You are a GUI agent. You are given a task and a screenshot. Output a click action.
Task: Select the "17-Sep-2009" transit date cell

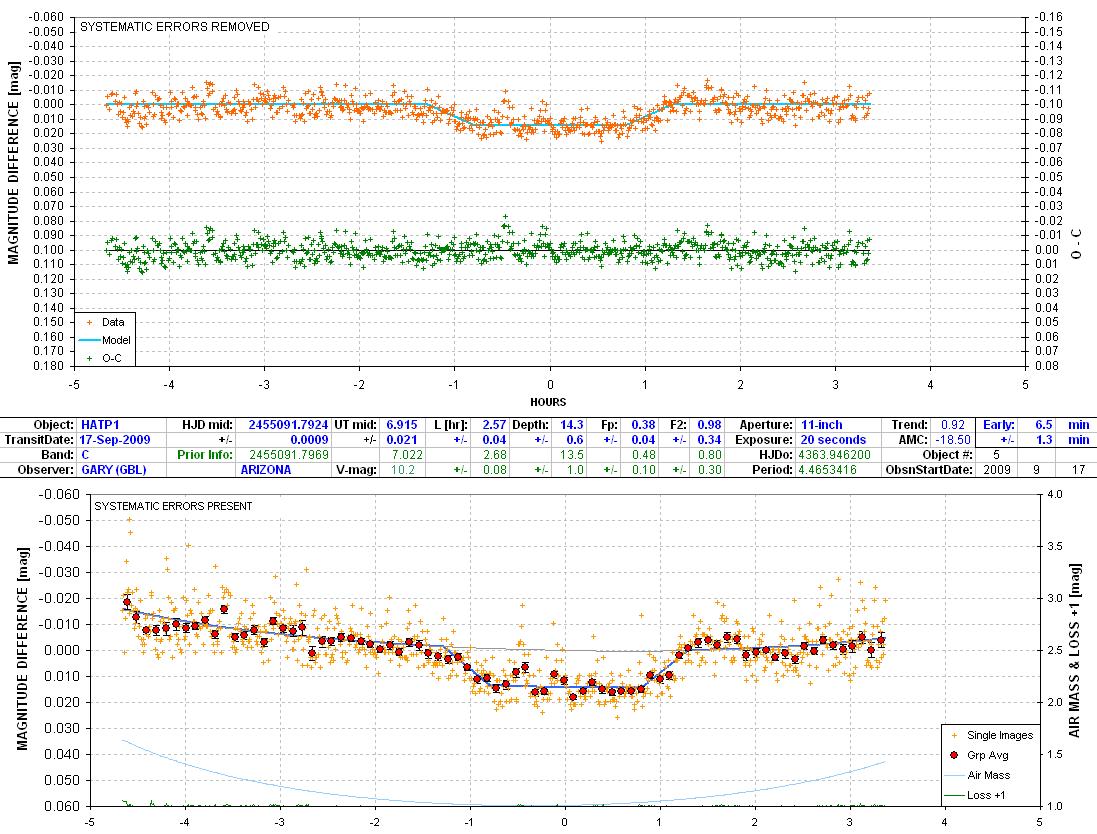tap(113, 440)
